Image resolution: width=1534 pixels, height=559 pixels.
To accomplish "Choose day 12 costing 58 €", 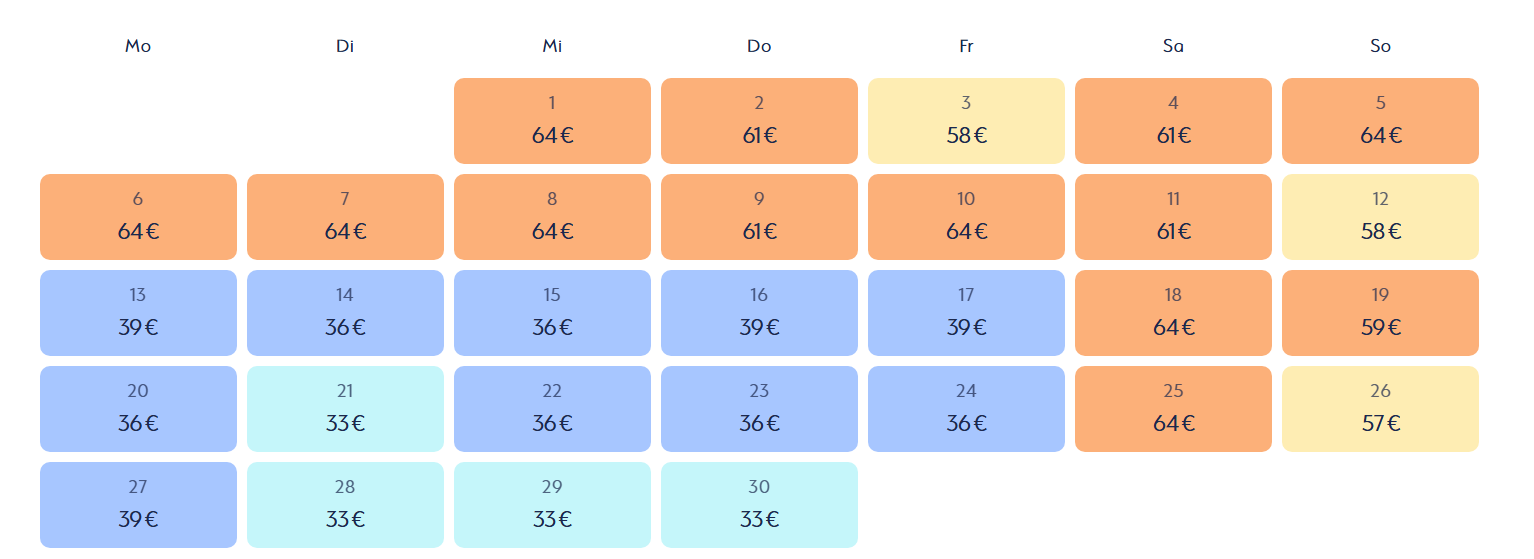I will coord(1380,217).
